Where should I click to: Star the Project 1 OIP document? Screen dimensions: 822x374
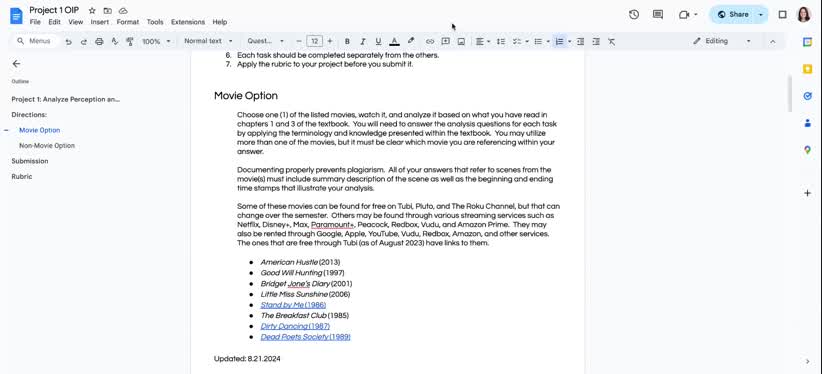pos(92,10)
